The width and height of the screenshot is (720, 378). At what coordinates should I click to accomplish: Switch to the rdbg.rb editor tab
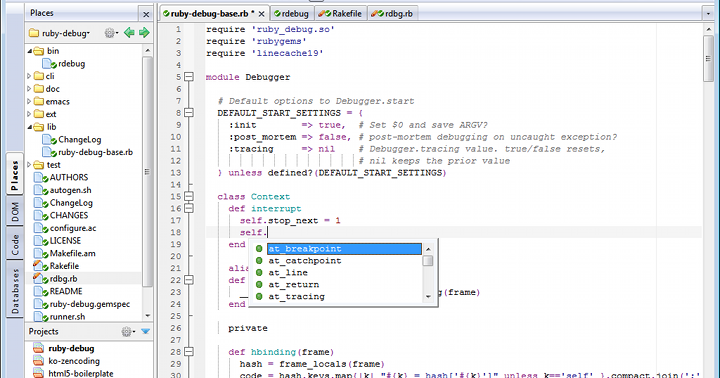392,14
